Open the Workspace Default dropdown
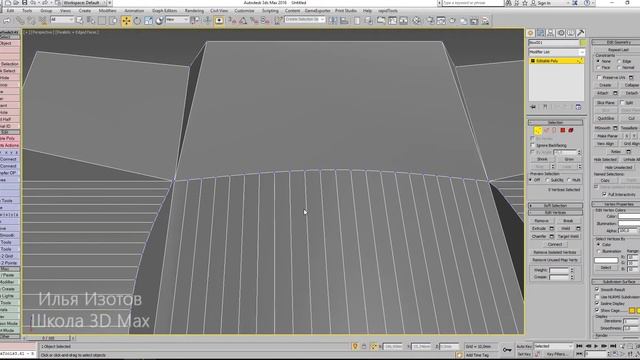The height and width of the screenshot is (360, 640). [84, 3]
